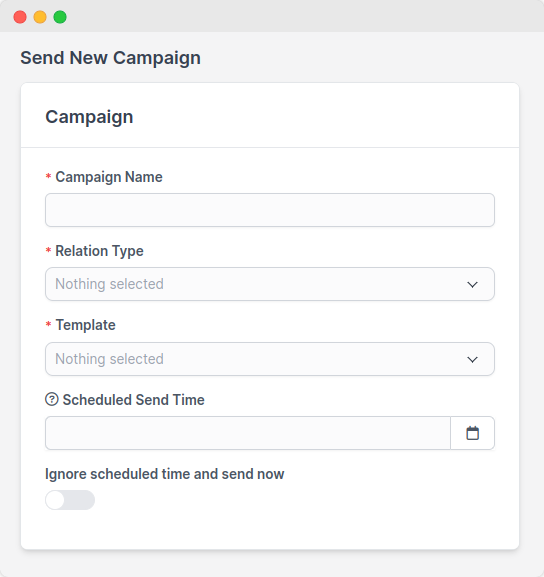
Task: Click the Send New Campaign page heading
Action: pyautogui.click(x=110, y=58)
